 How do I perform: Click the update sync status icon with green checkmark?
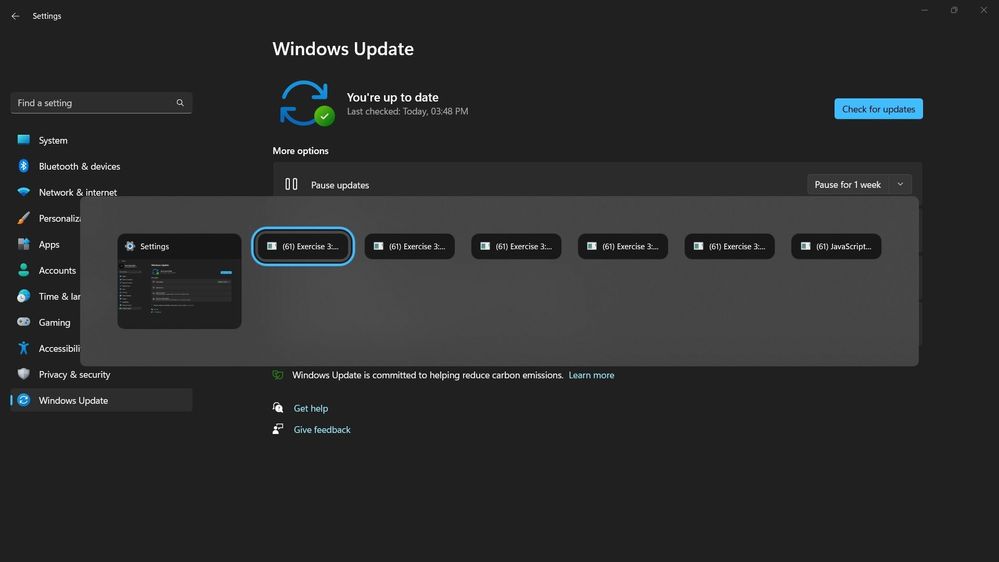[307, 103]
